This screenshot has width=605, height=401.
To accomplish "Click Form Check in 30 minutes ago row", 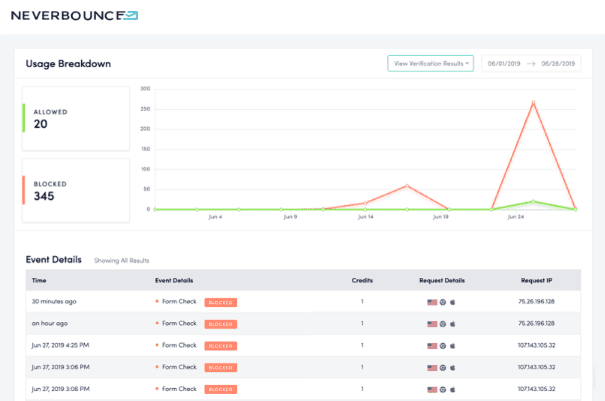I will [179, 301].
